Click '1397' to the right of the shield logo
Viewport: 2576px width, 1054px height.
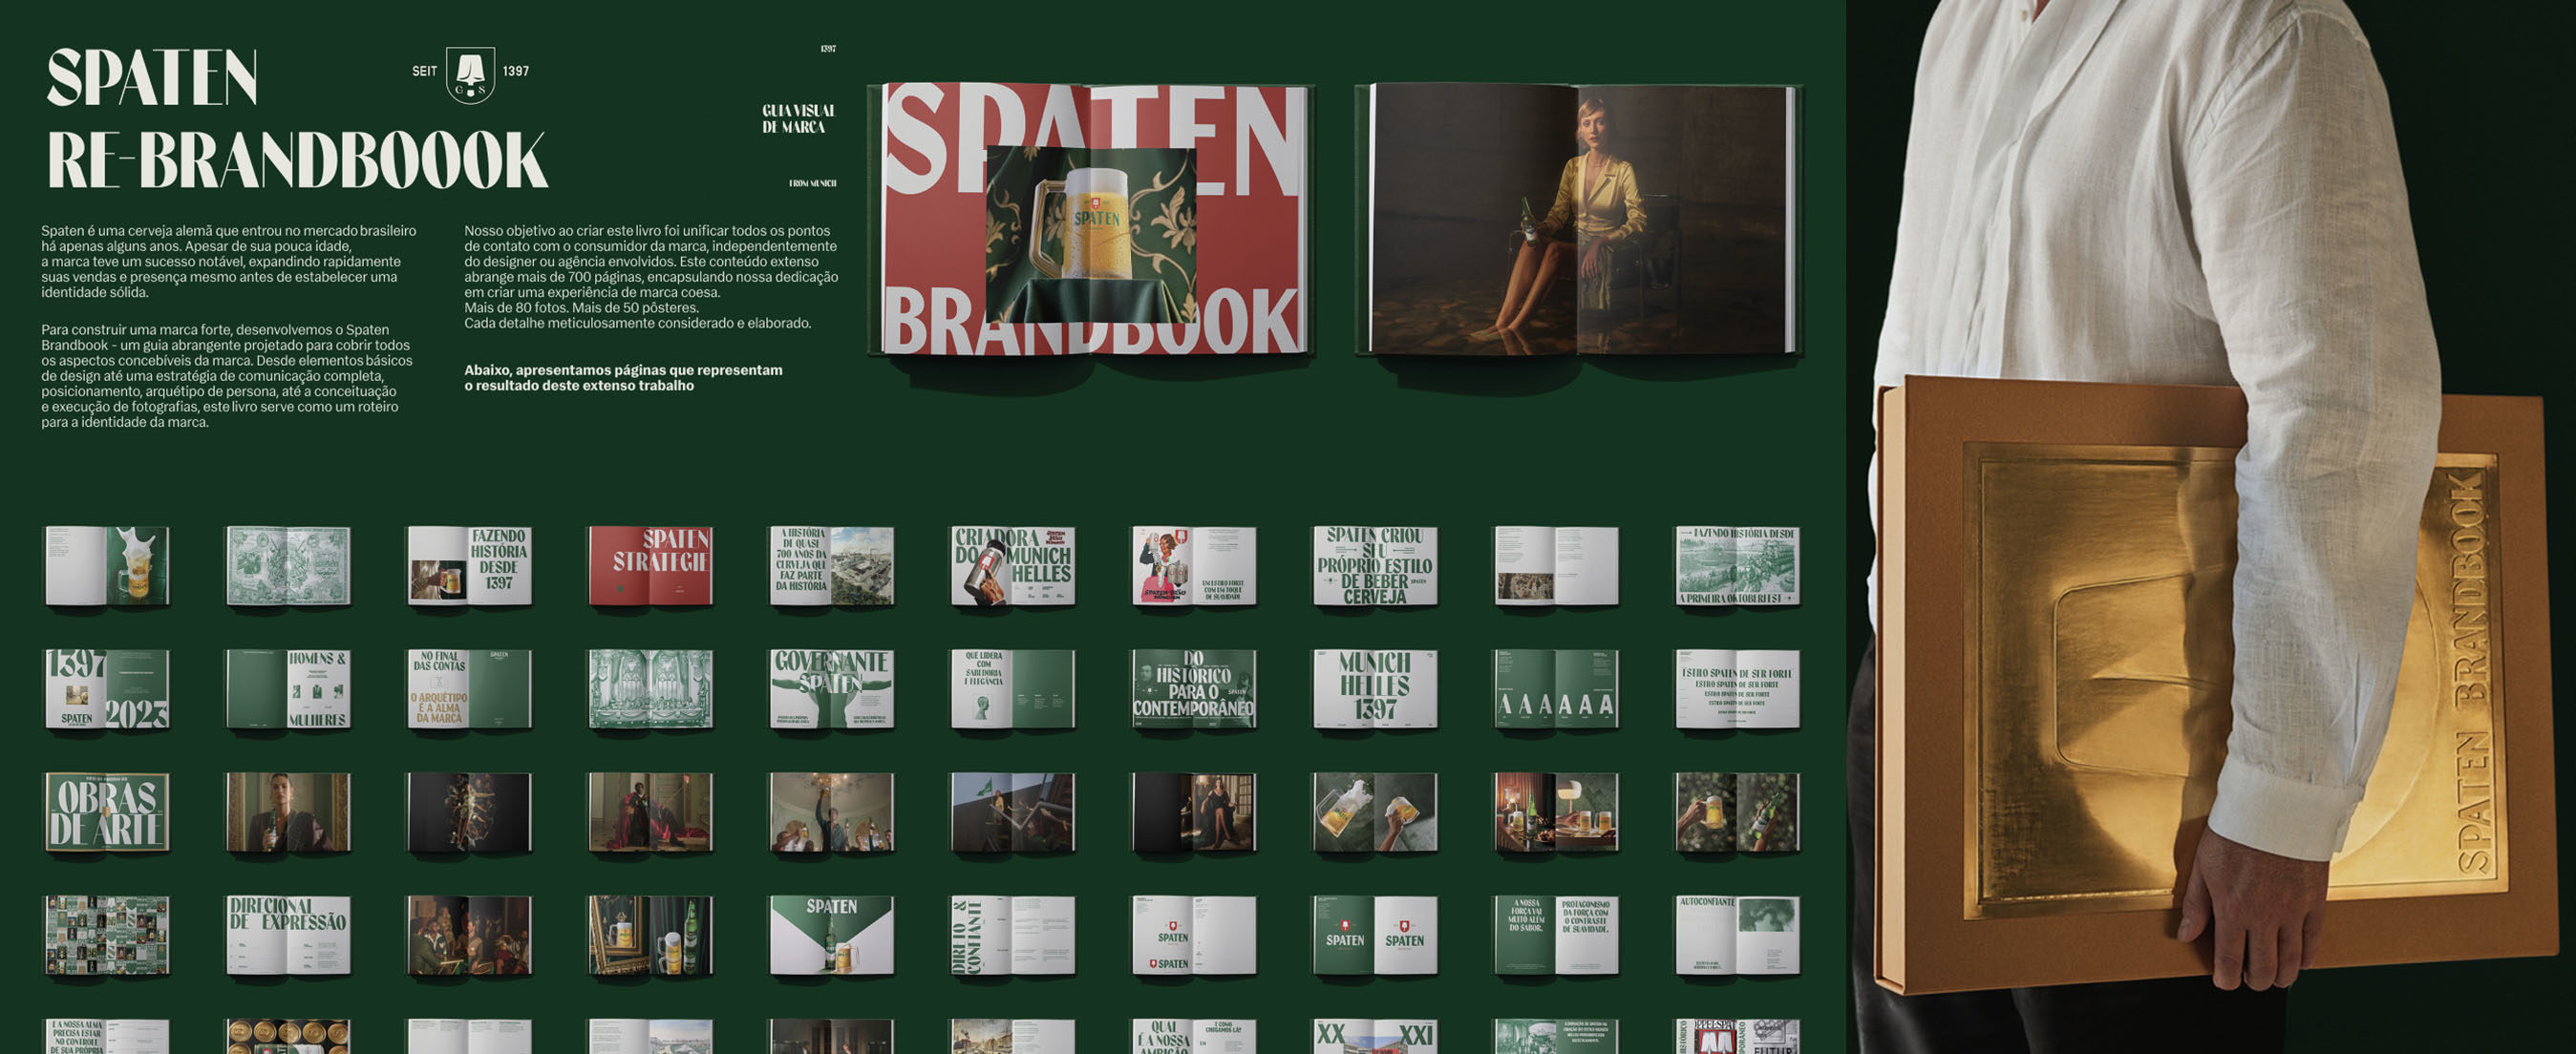(x=516, y=71)
